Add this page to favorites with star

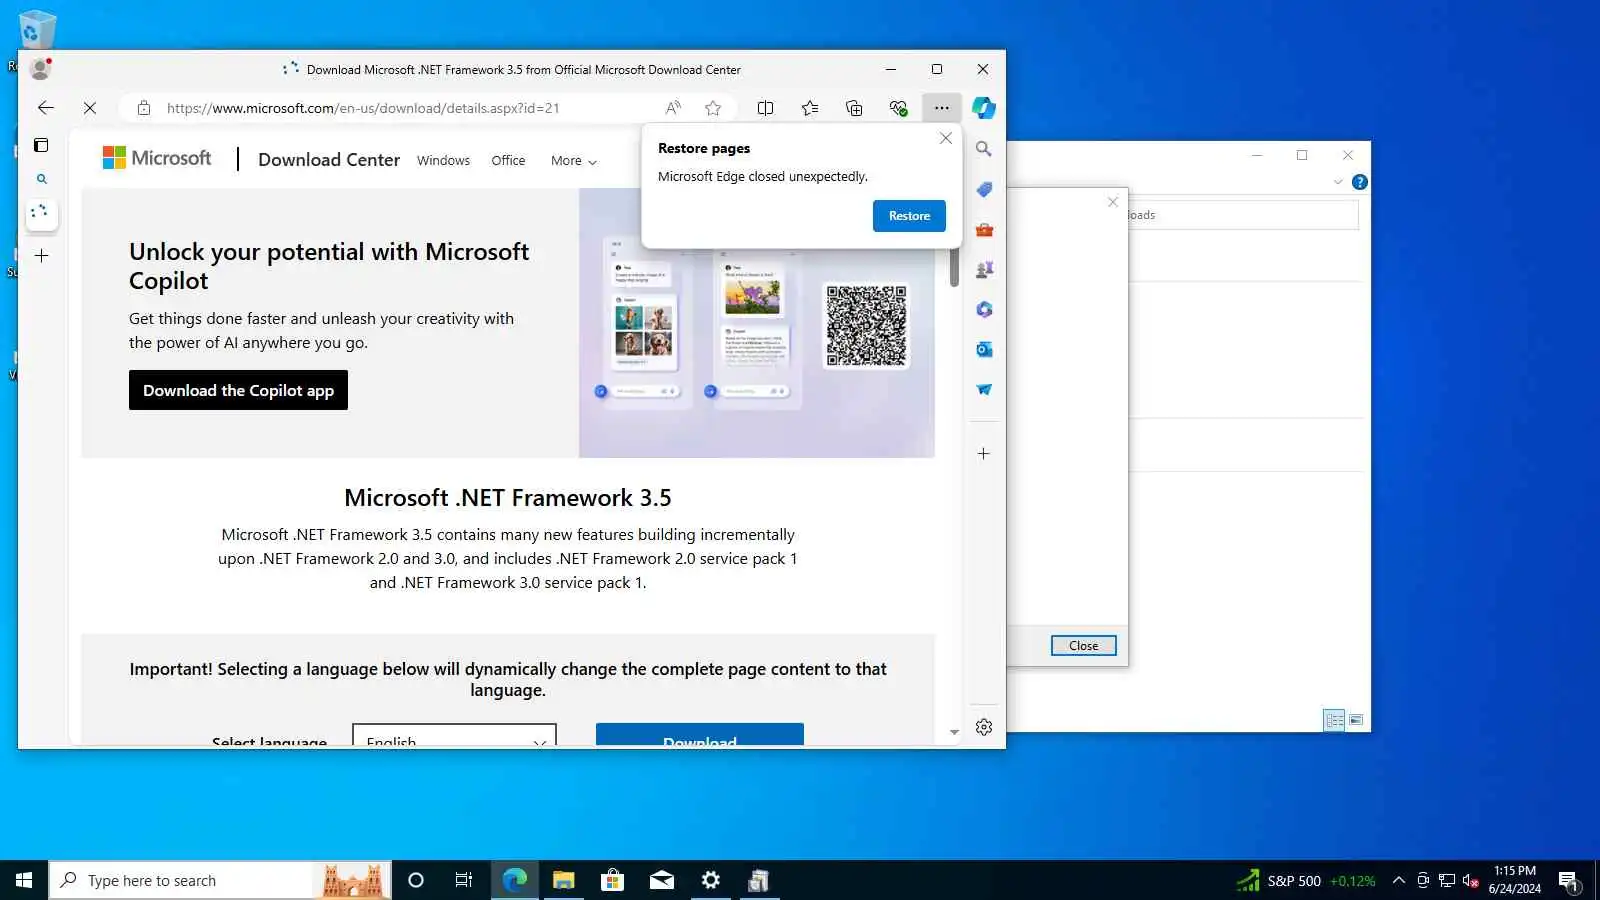click(x=713, y=108)
